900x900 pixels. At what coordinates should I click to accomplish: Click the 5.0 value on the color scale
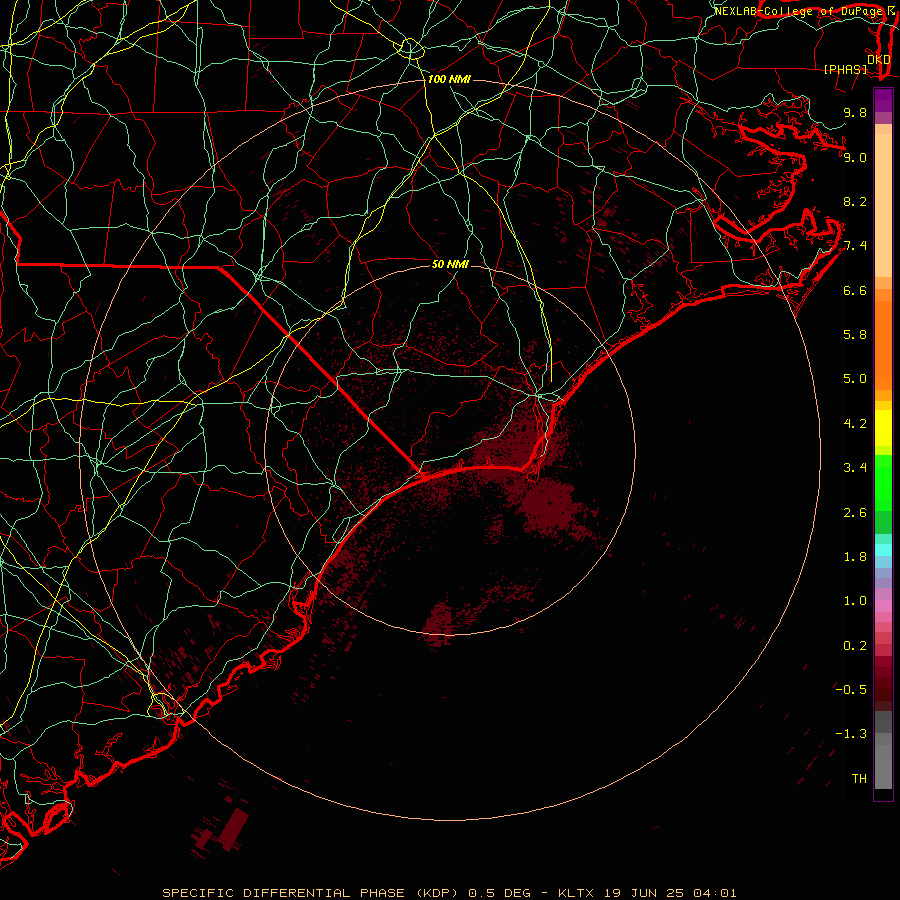[855, 379]
